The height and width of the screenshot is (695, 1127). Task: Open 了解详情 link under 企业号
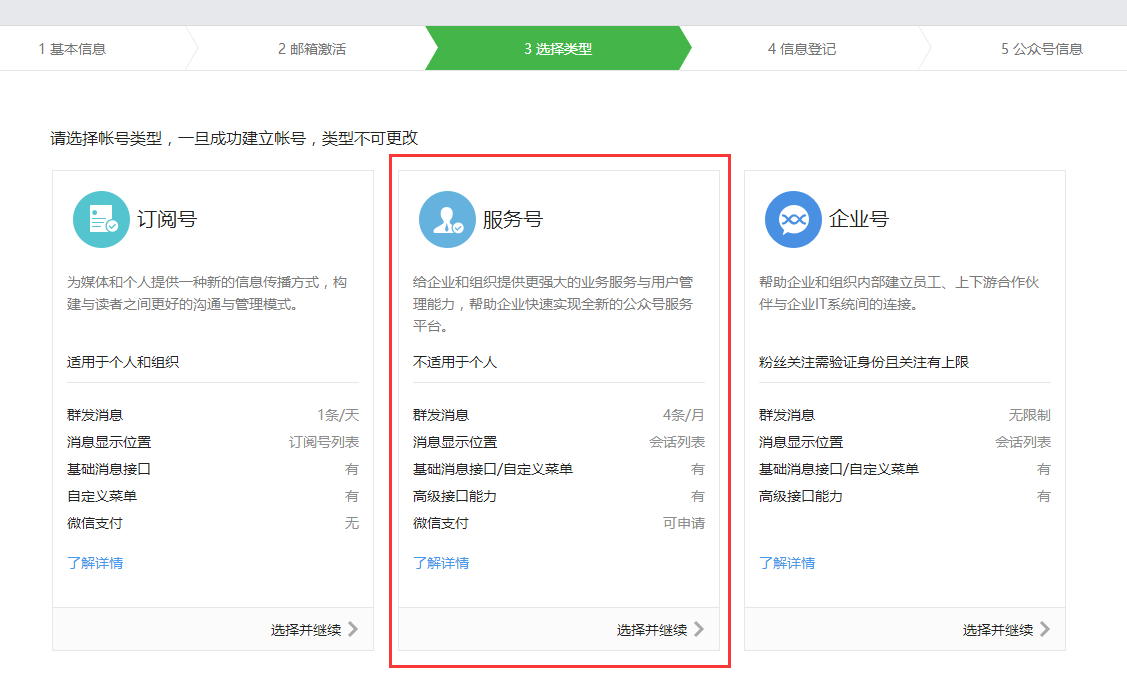787,563
